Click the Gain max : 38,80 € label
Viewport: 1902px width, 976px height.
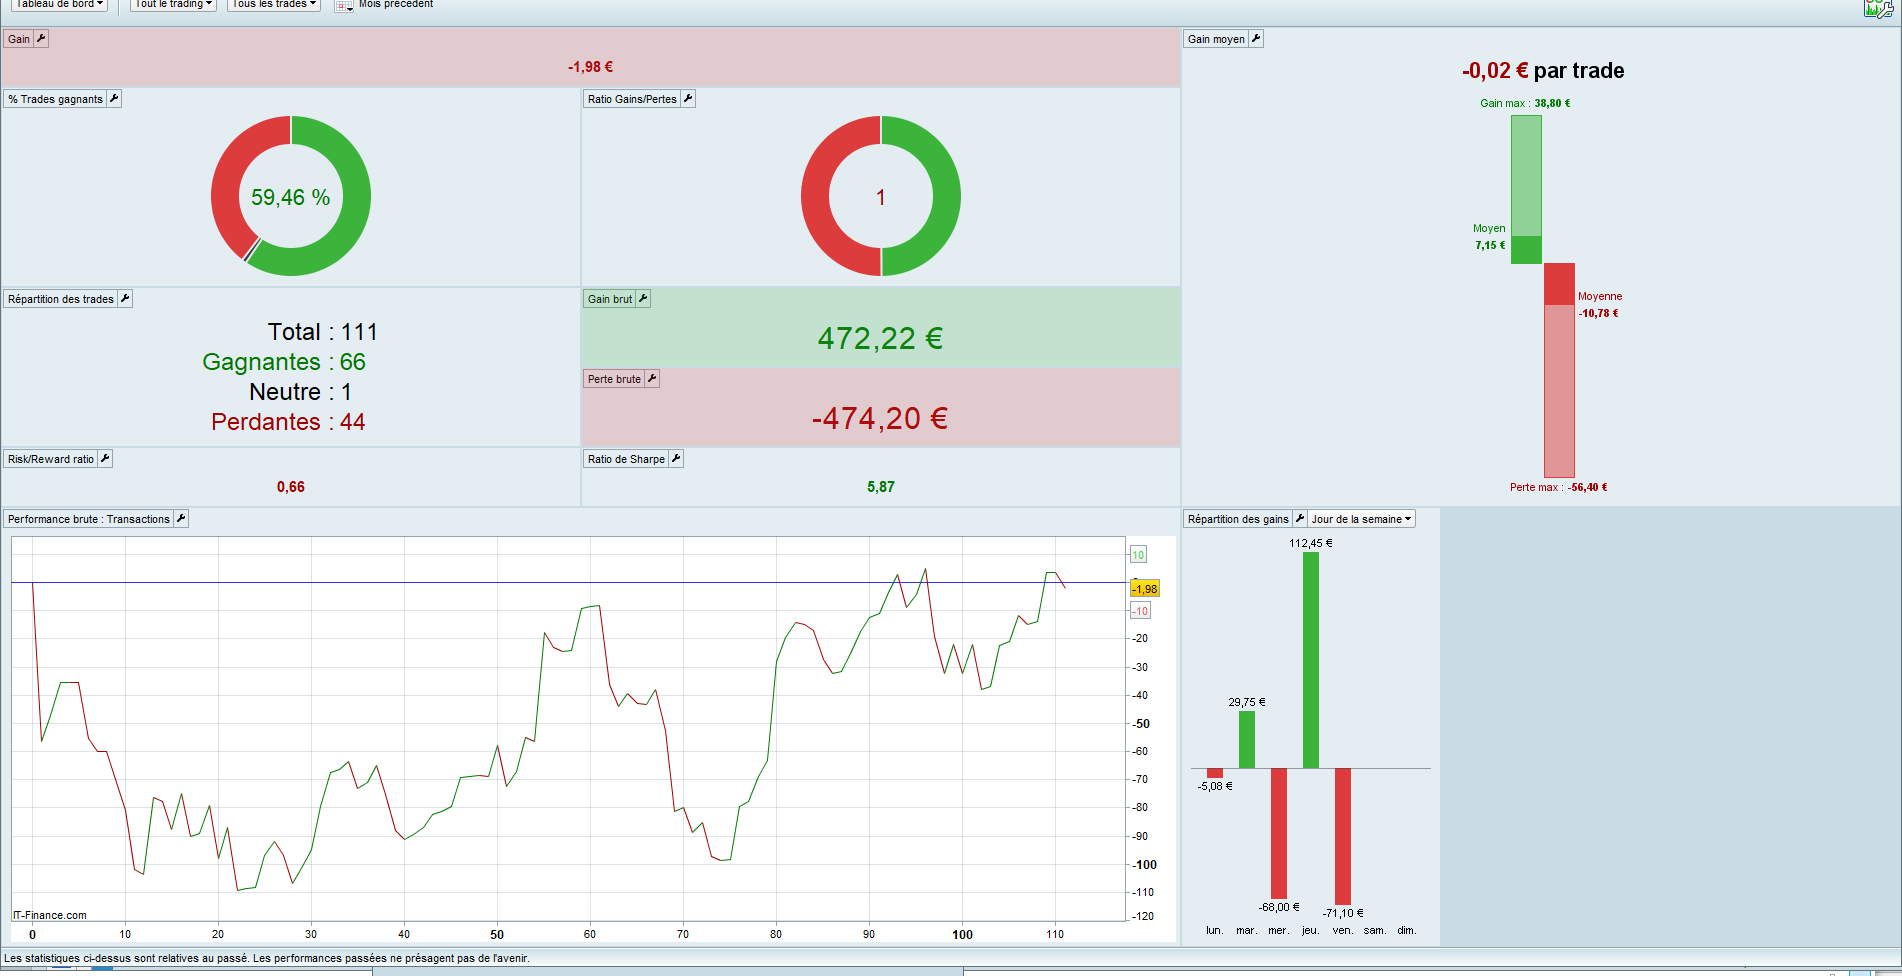click(x=1525, y=103)
